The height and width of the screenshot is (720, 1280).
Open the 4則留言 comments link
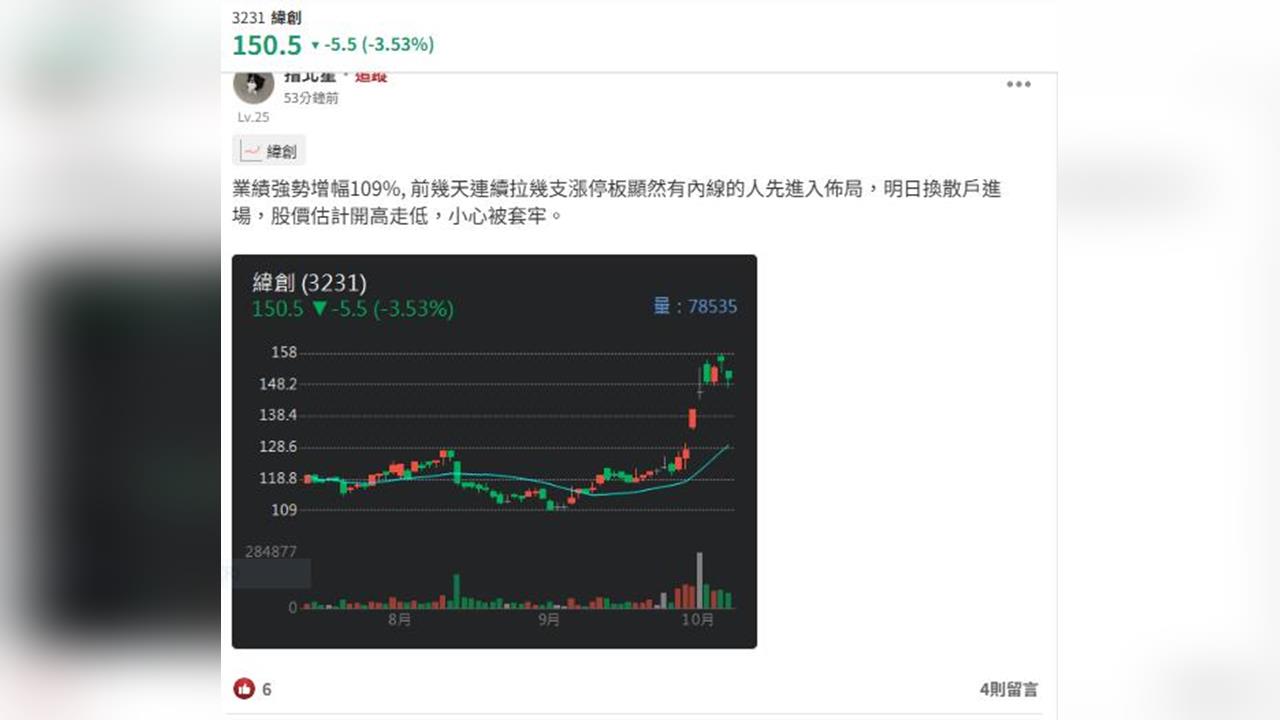(x=1008, y=689)
